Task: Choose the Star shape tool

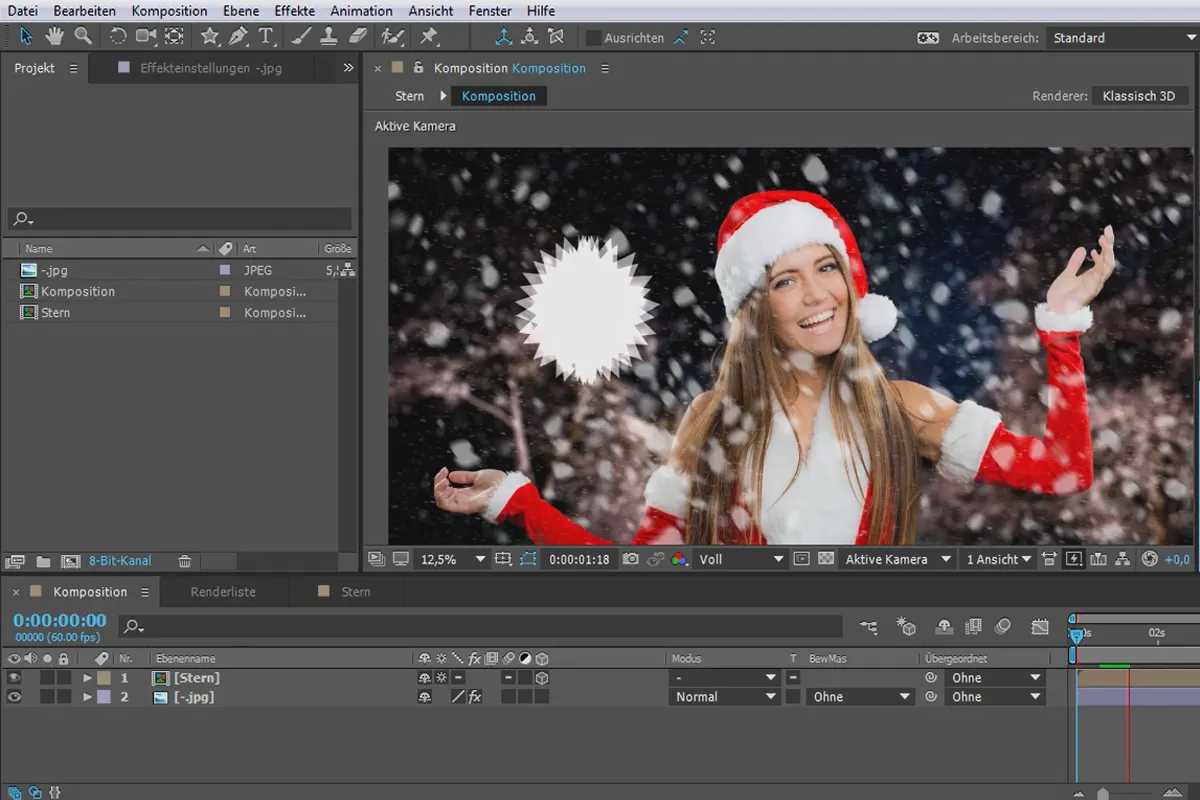Action: tap(210, 37)
